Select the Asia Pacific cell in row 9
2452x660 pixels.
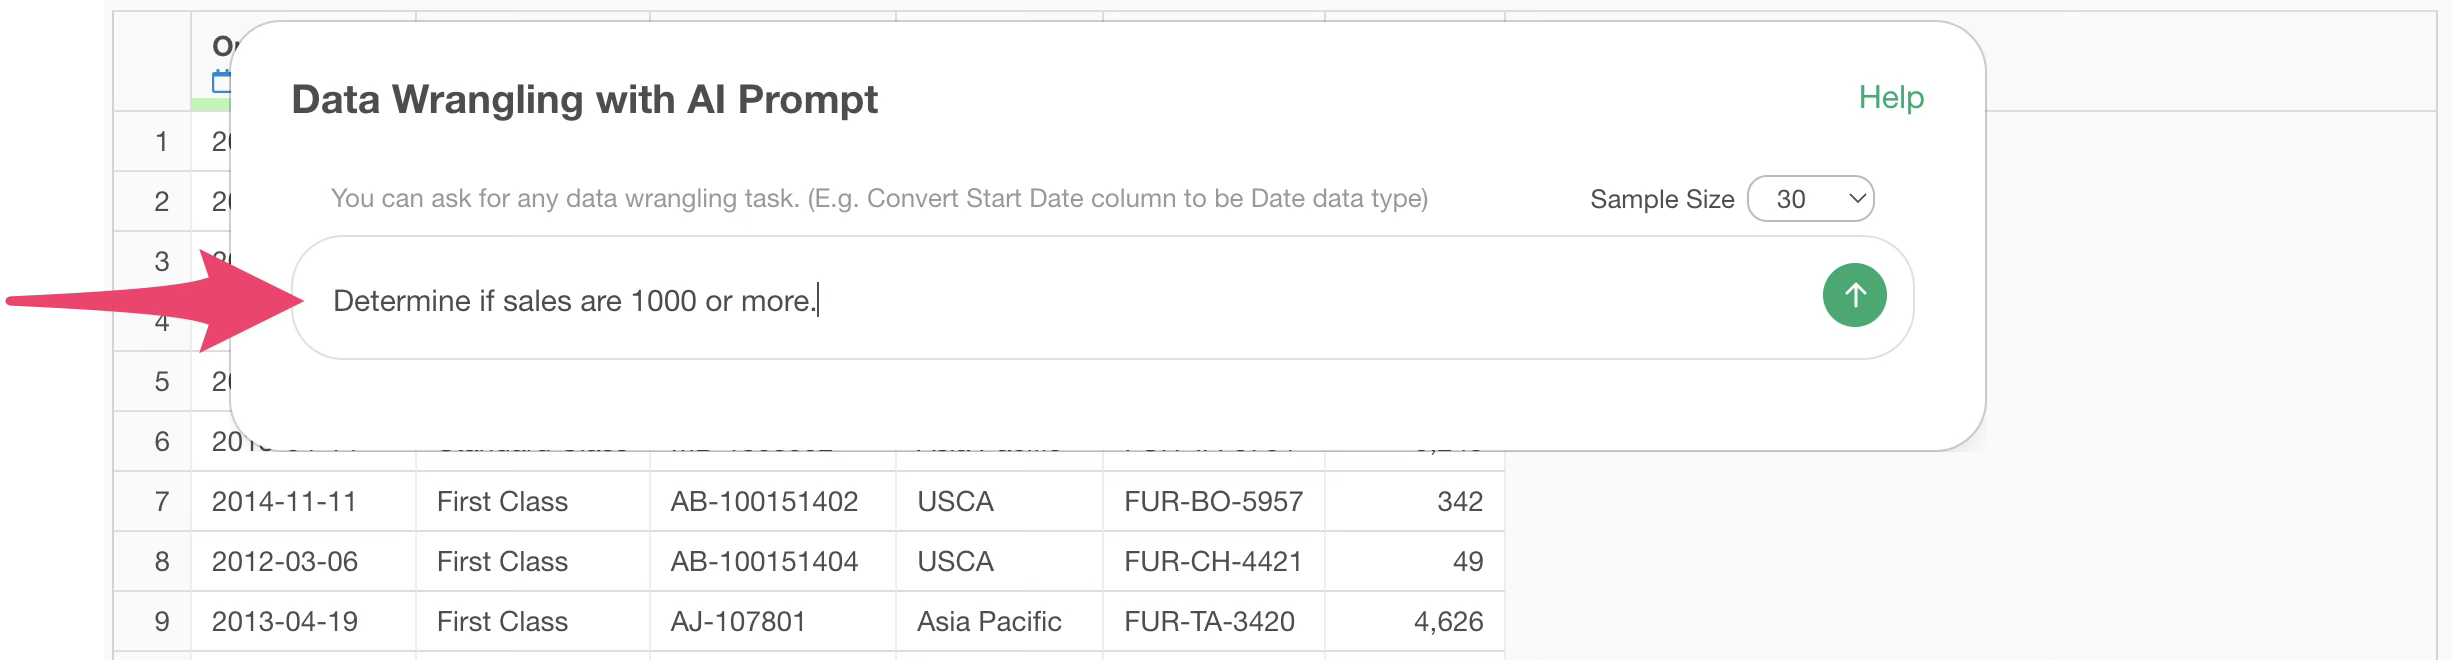pyautogui.click(x=989, y=622)
